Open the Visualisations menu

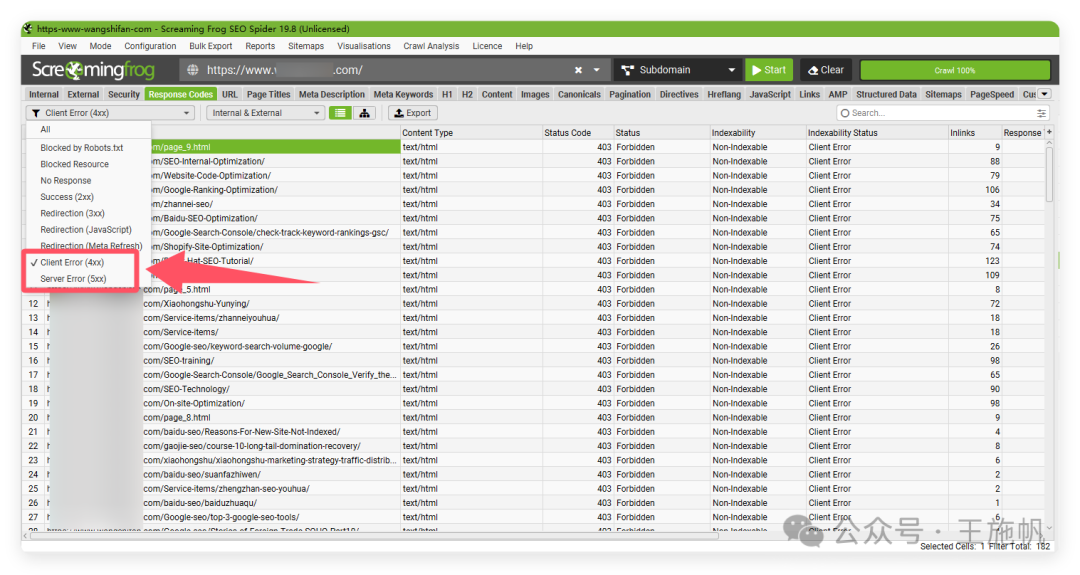(x=364, y=46)
